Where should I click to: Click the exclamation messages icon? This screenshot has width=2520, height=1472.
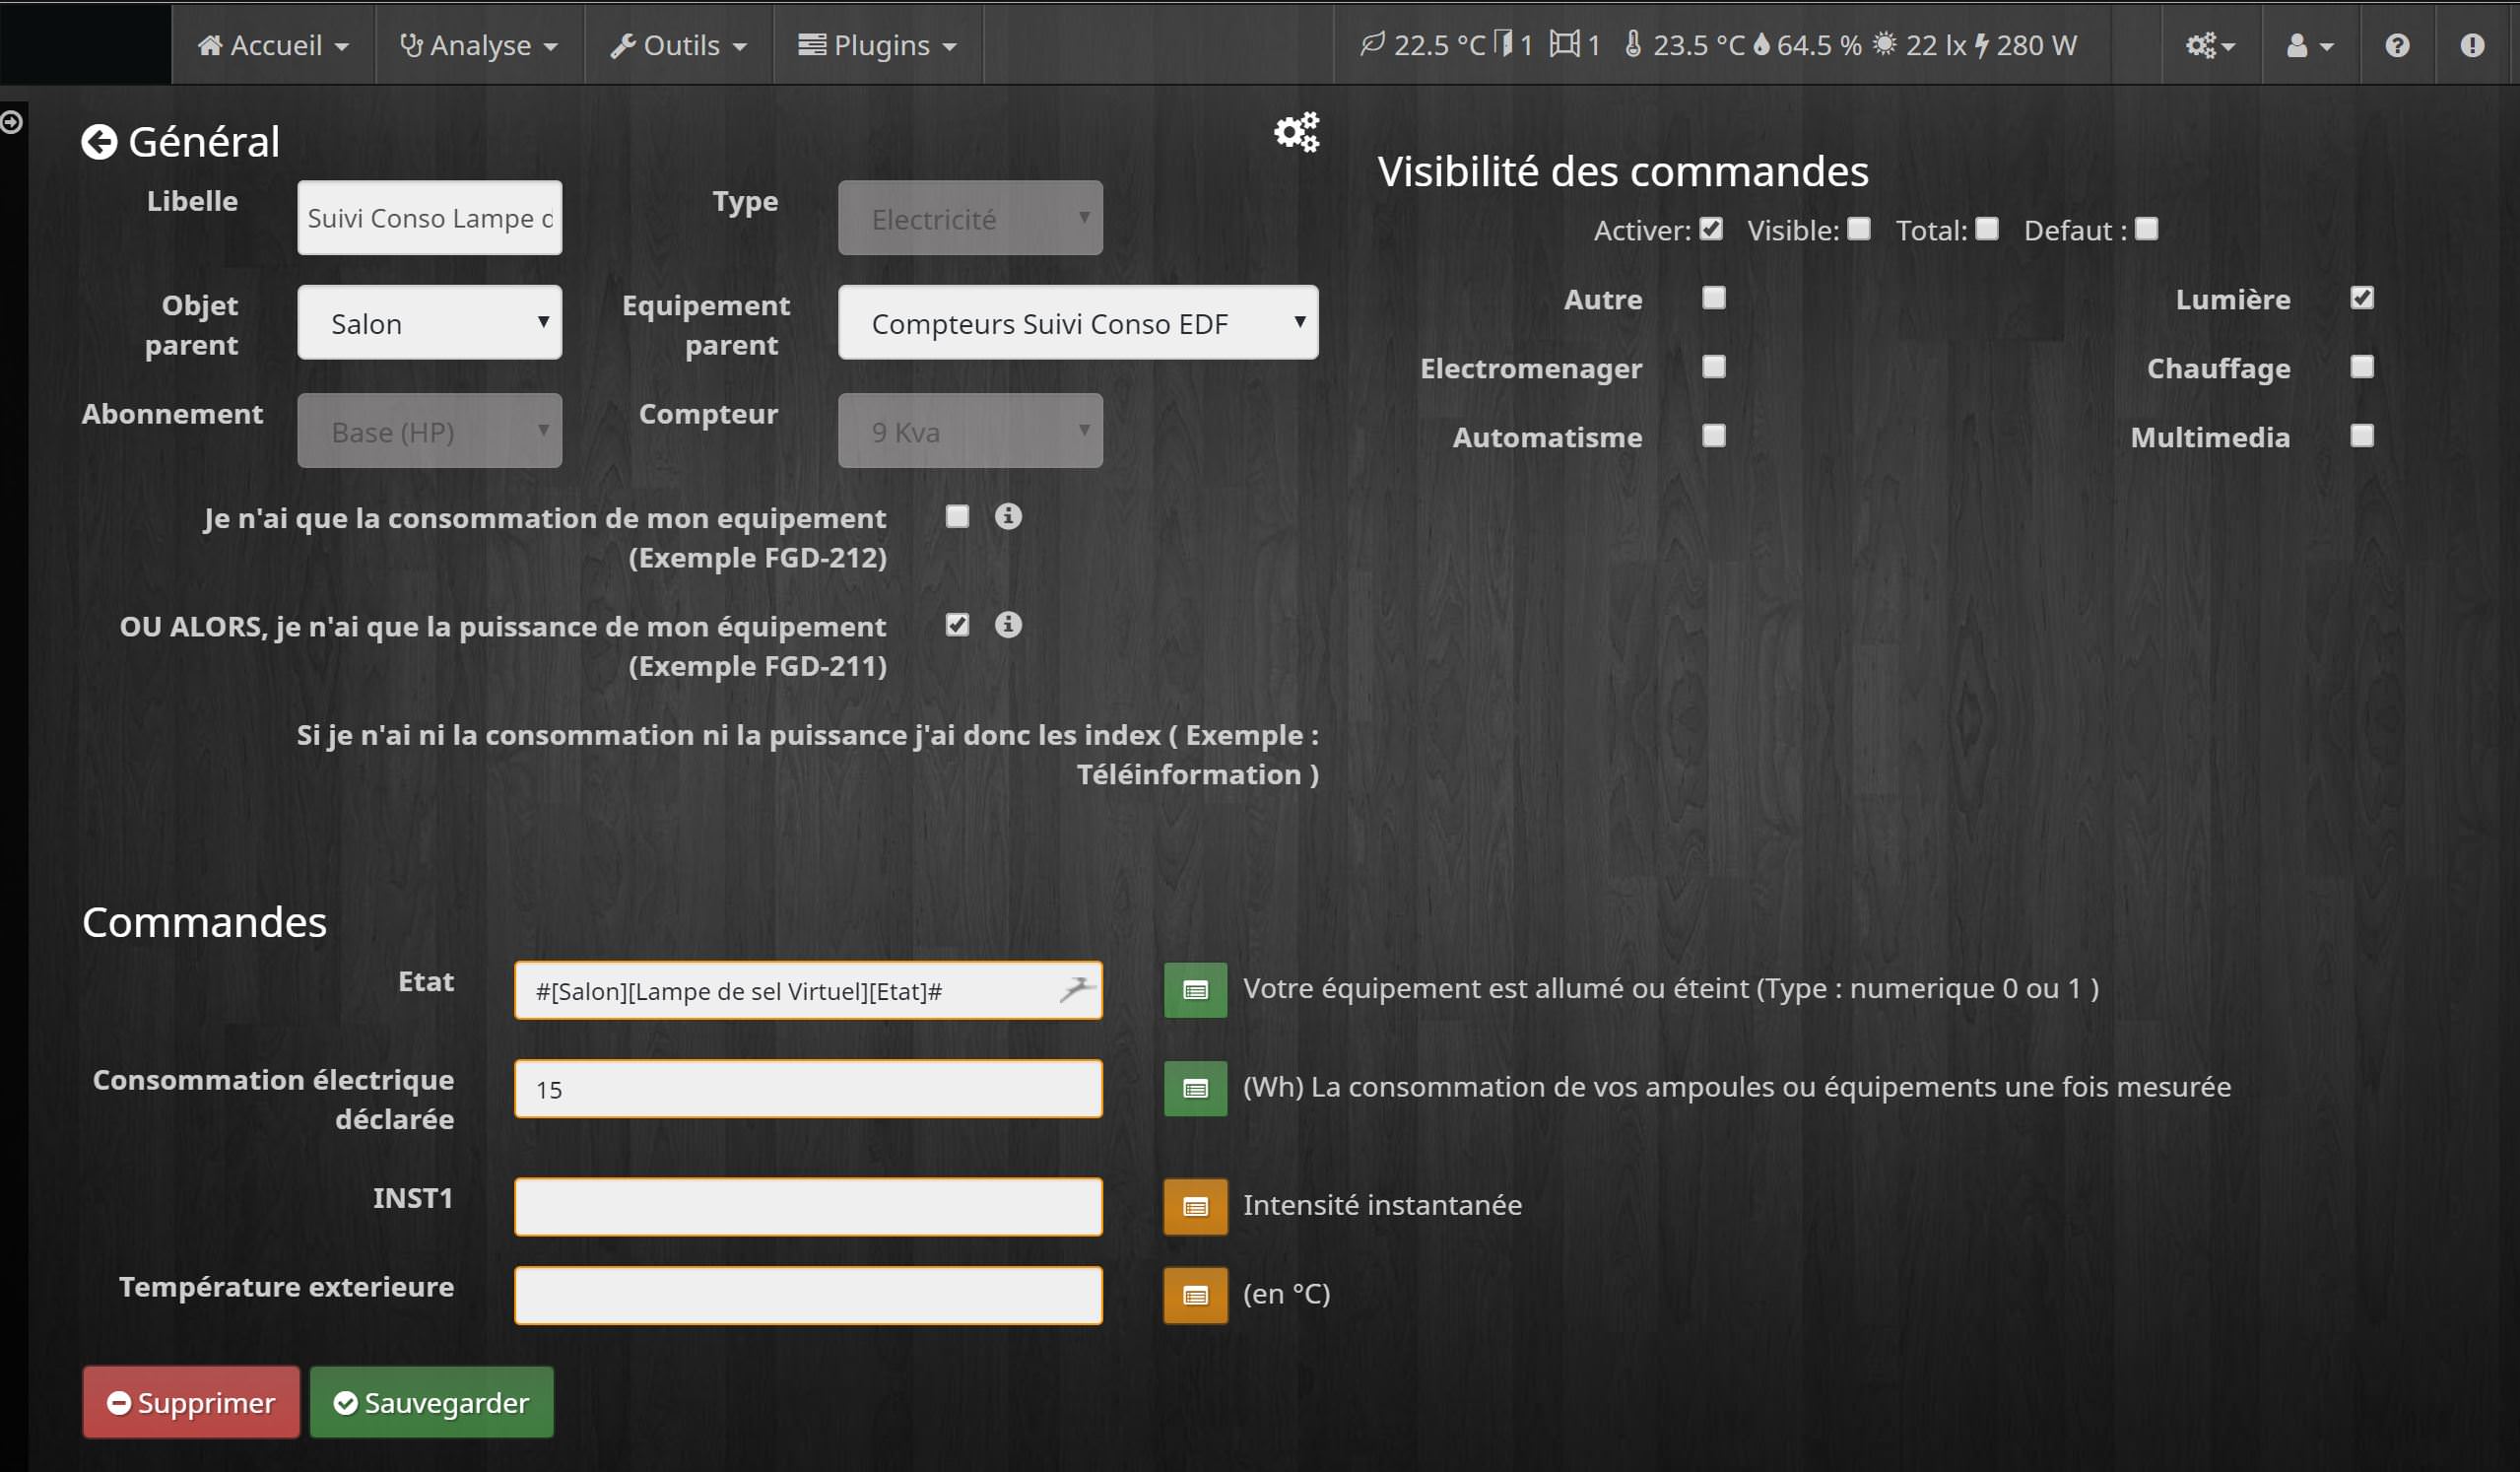click(2472, 45)
